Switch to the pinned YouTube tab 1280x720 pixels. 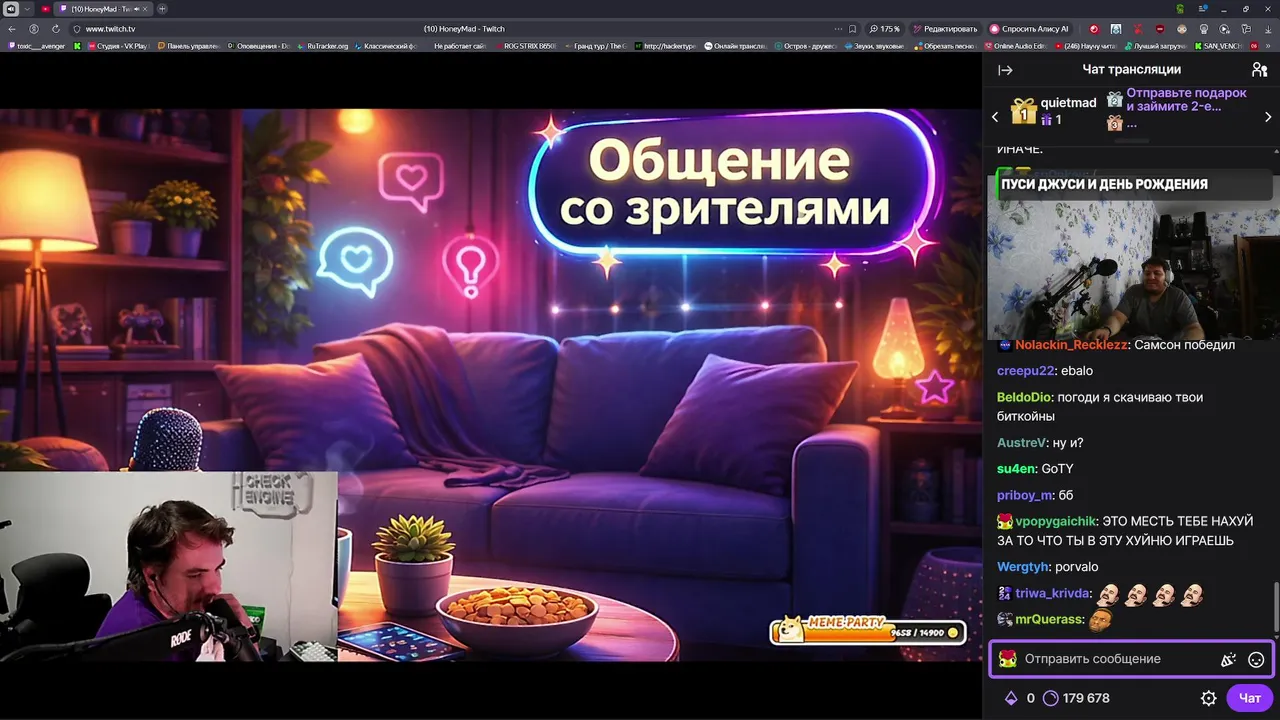point(45,9)
